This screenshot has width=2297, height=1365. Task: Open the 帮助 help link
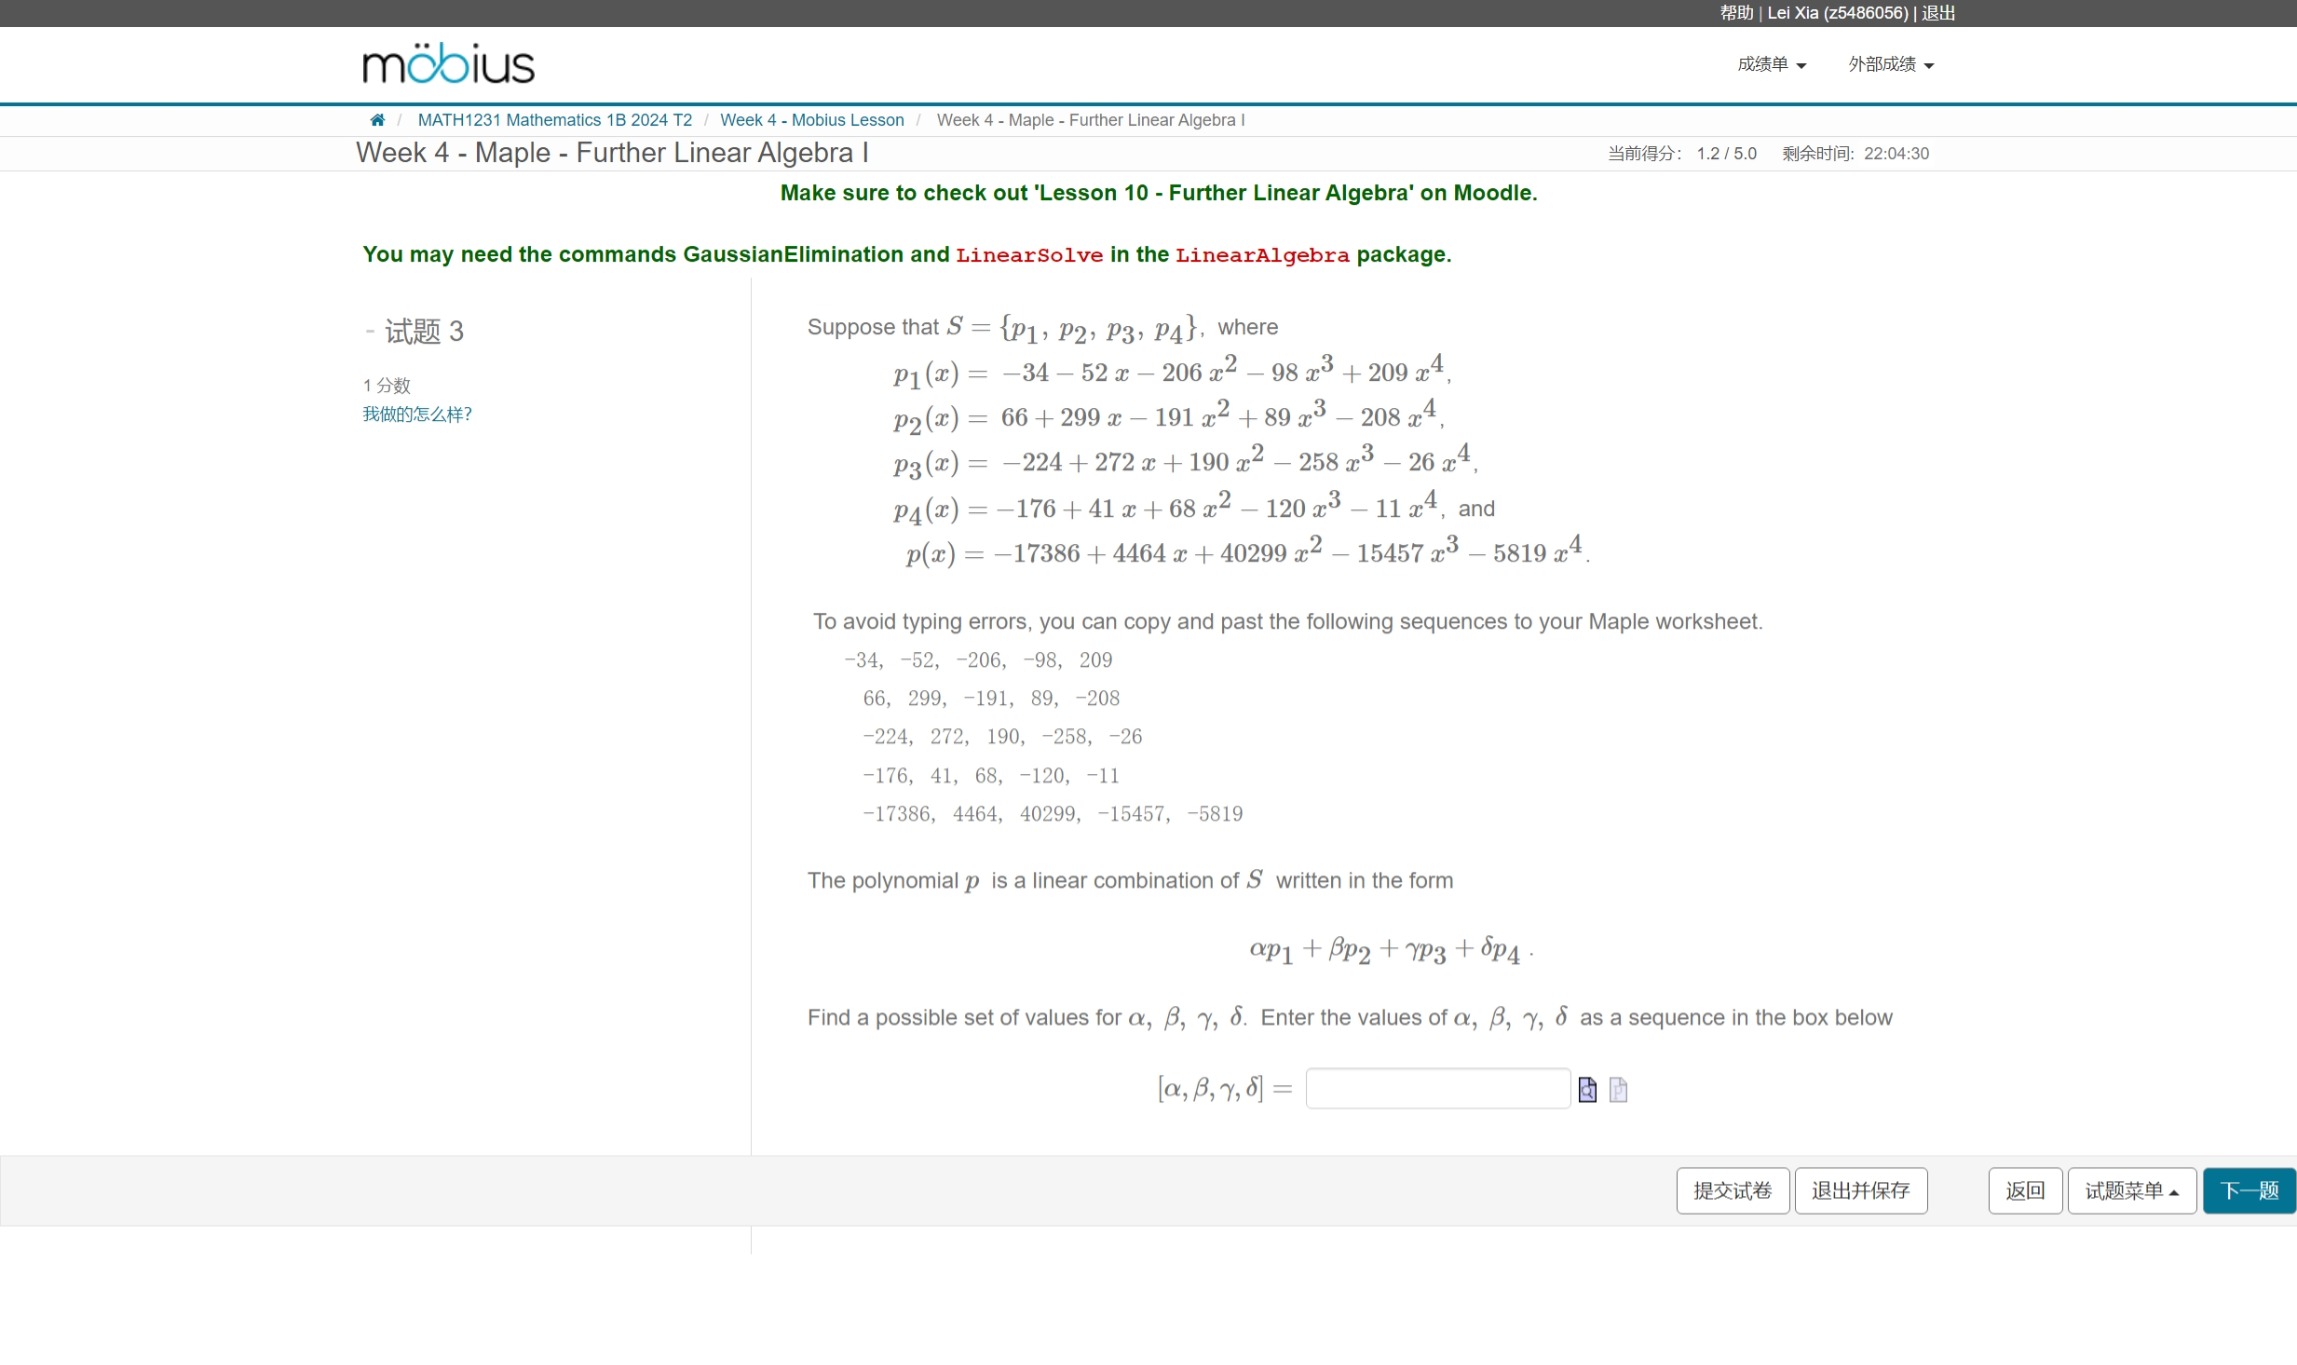[1736, 13]
